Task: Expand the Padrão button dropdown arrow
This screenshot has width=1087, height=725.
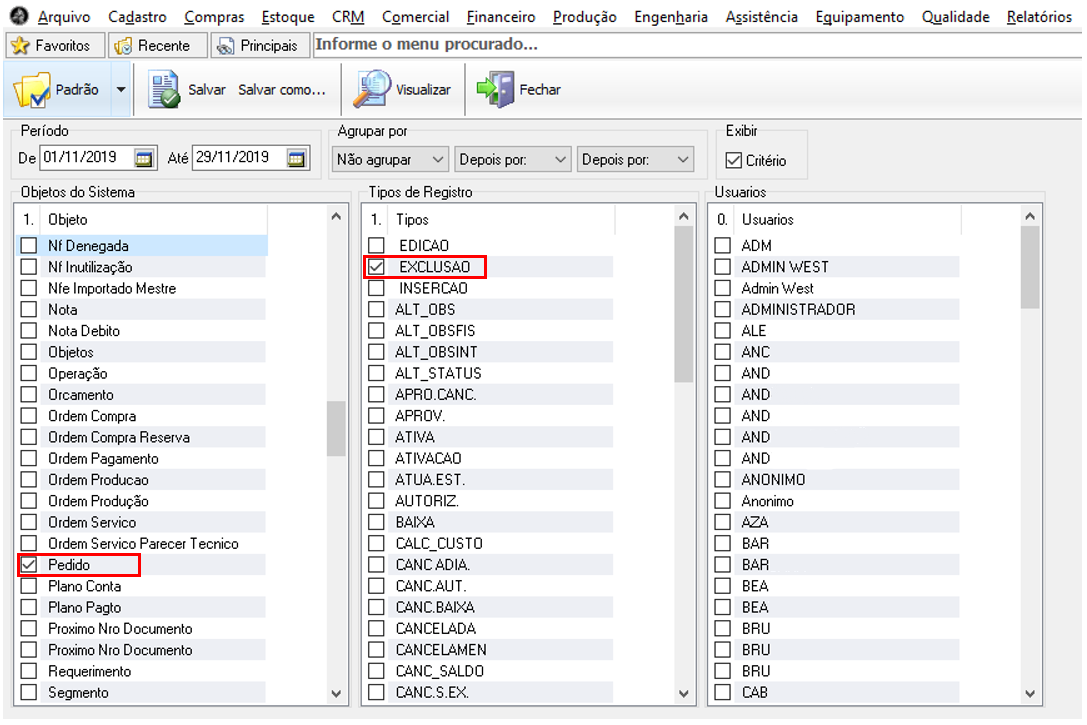Action: (x=121, y=89)
